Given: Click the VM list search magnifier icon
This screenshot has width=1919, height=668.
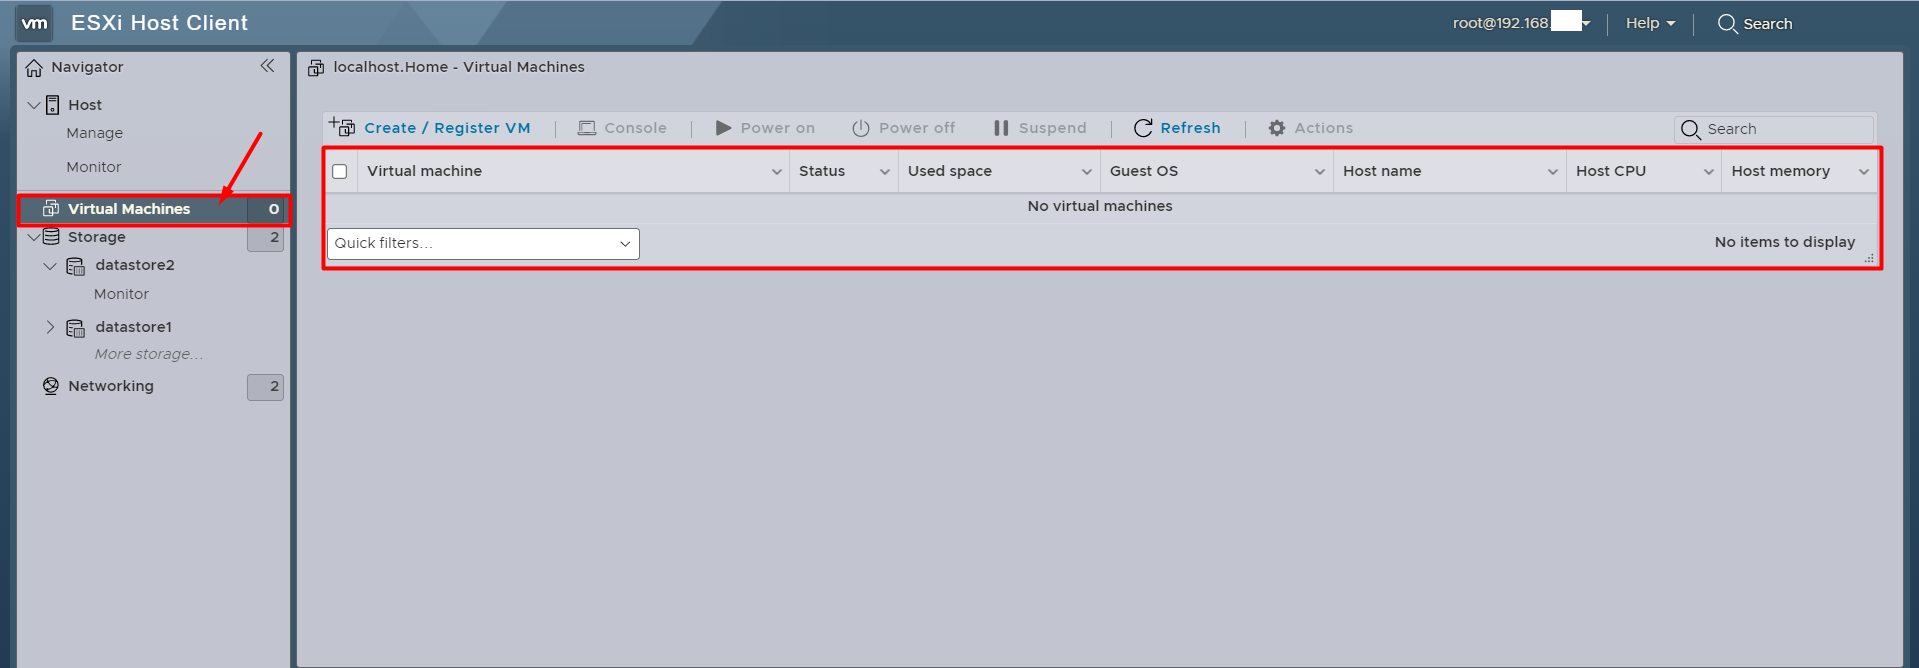Looking at the screenshot, I should coord(1691,129).
